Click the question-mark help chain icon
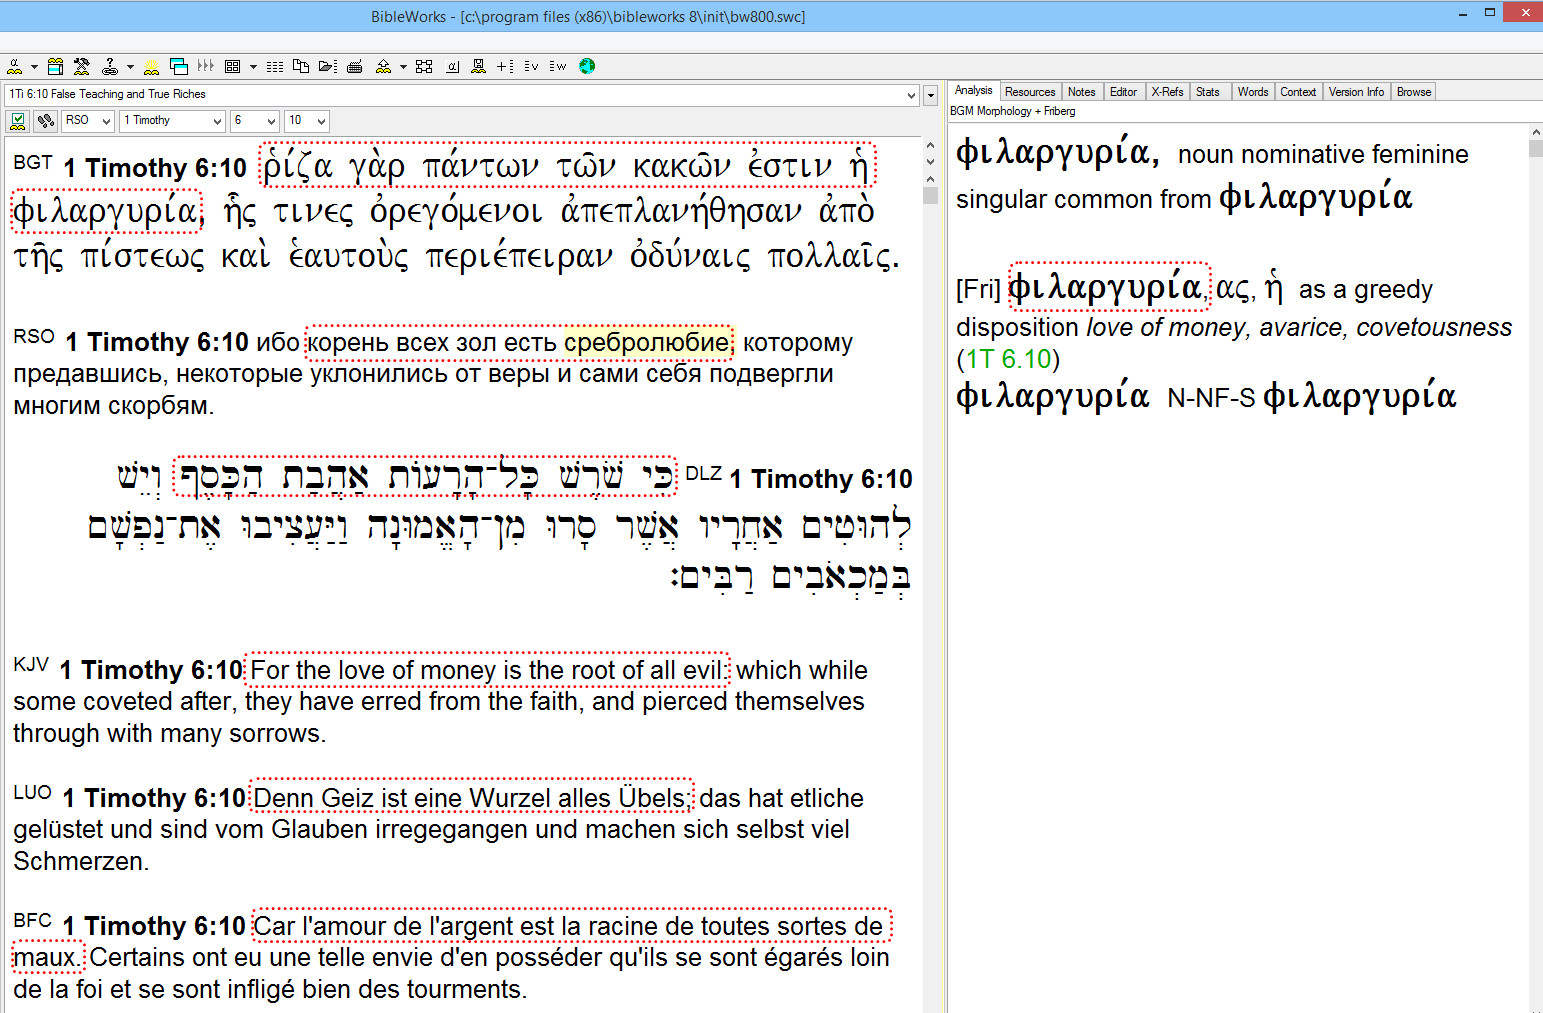1543x1013 pixels. coord(110,66)
